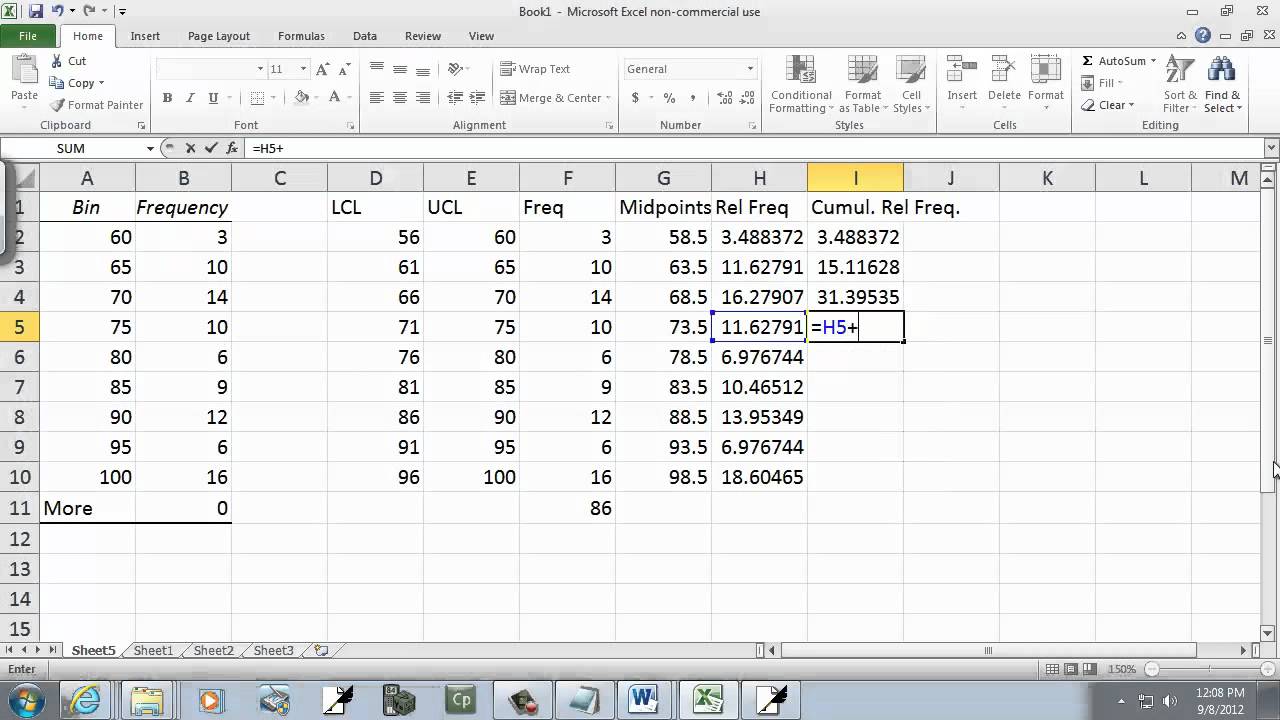Viewport: 1280px width, 720px height.
Task: Open the Fill Color bucket swatch
Action: click(301, 98)
